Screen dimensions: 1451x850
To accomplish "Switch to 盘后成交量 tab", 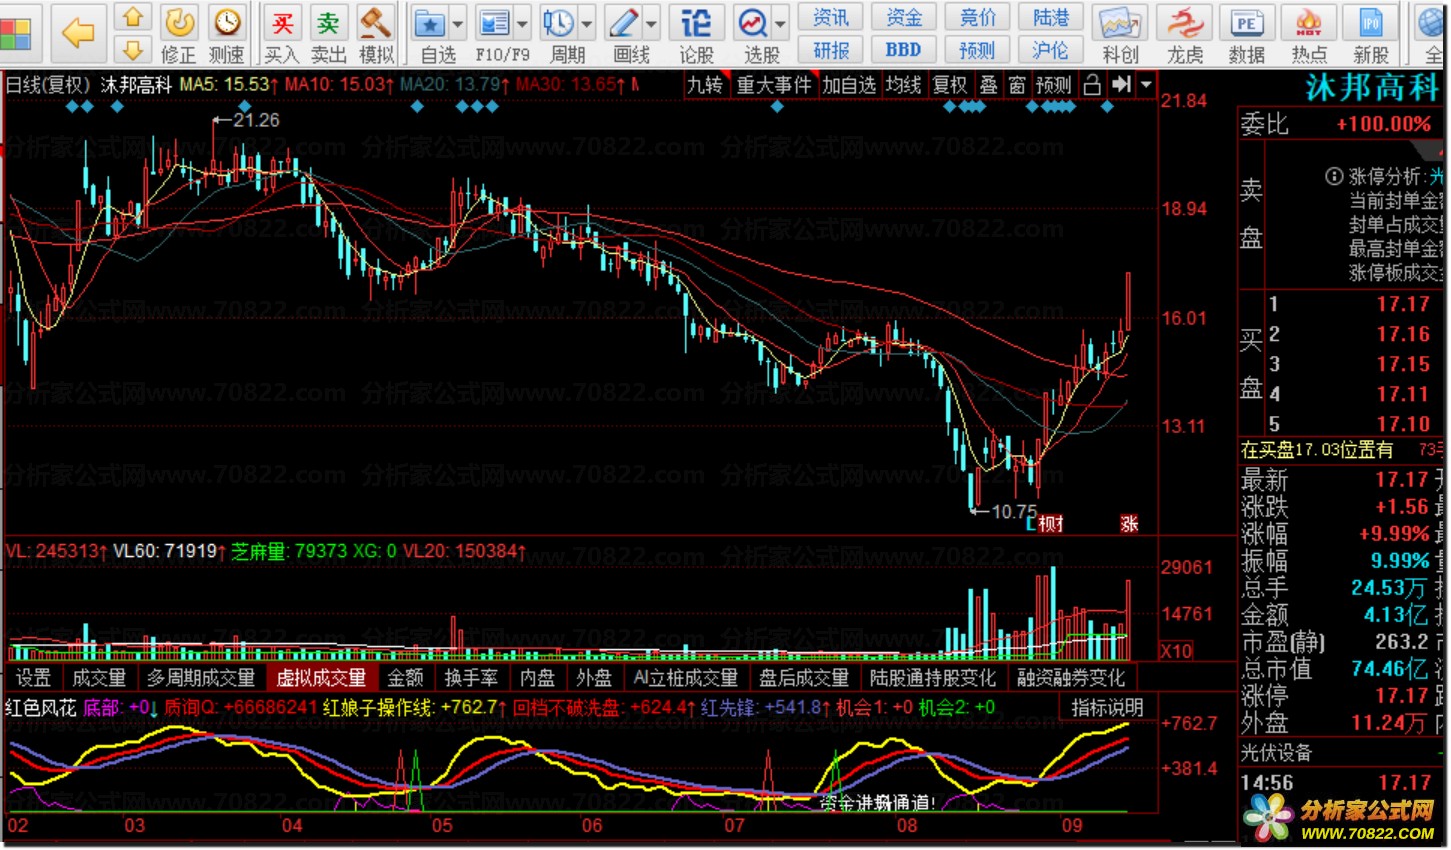I will (x=804, y=678).
